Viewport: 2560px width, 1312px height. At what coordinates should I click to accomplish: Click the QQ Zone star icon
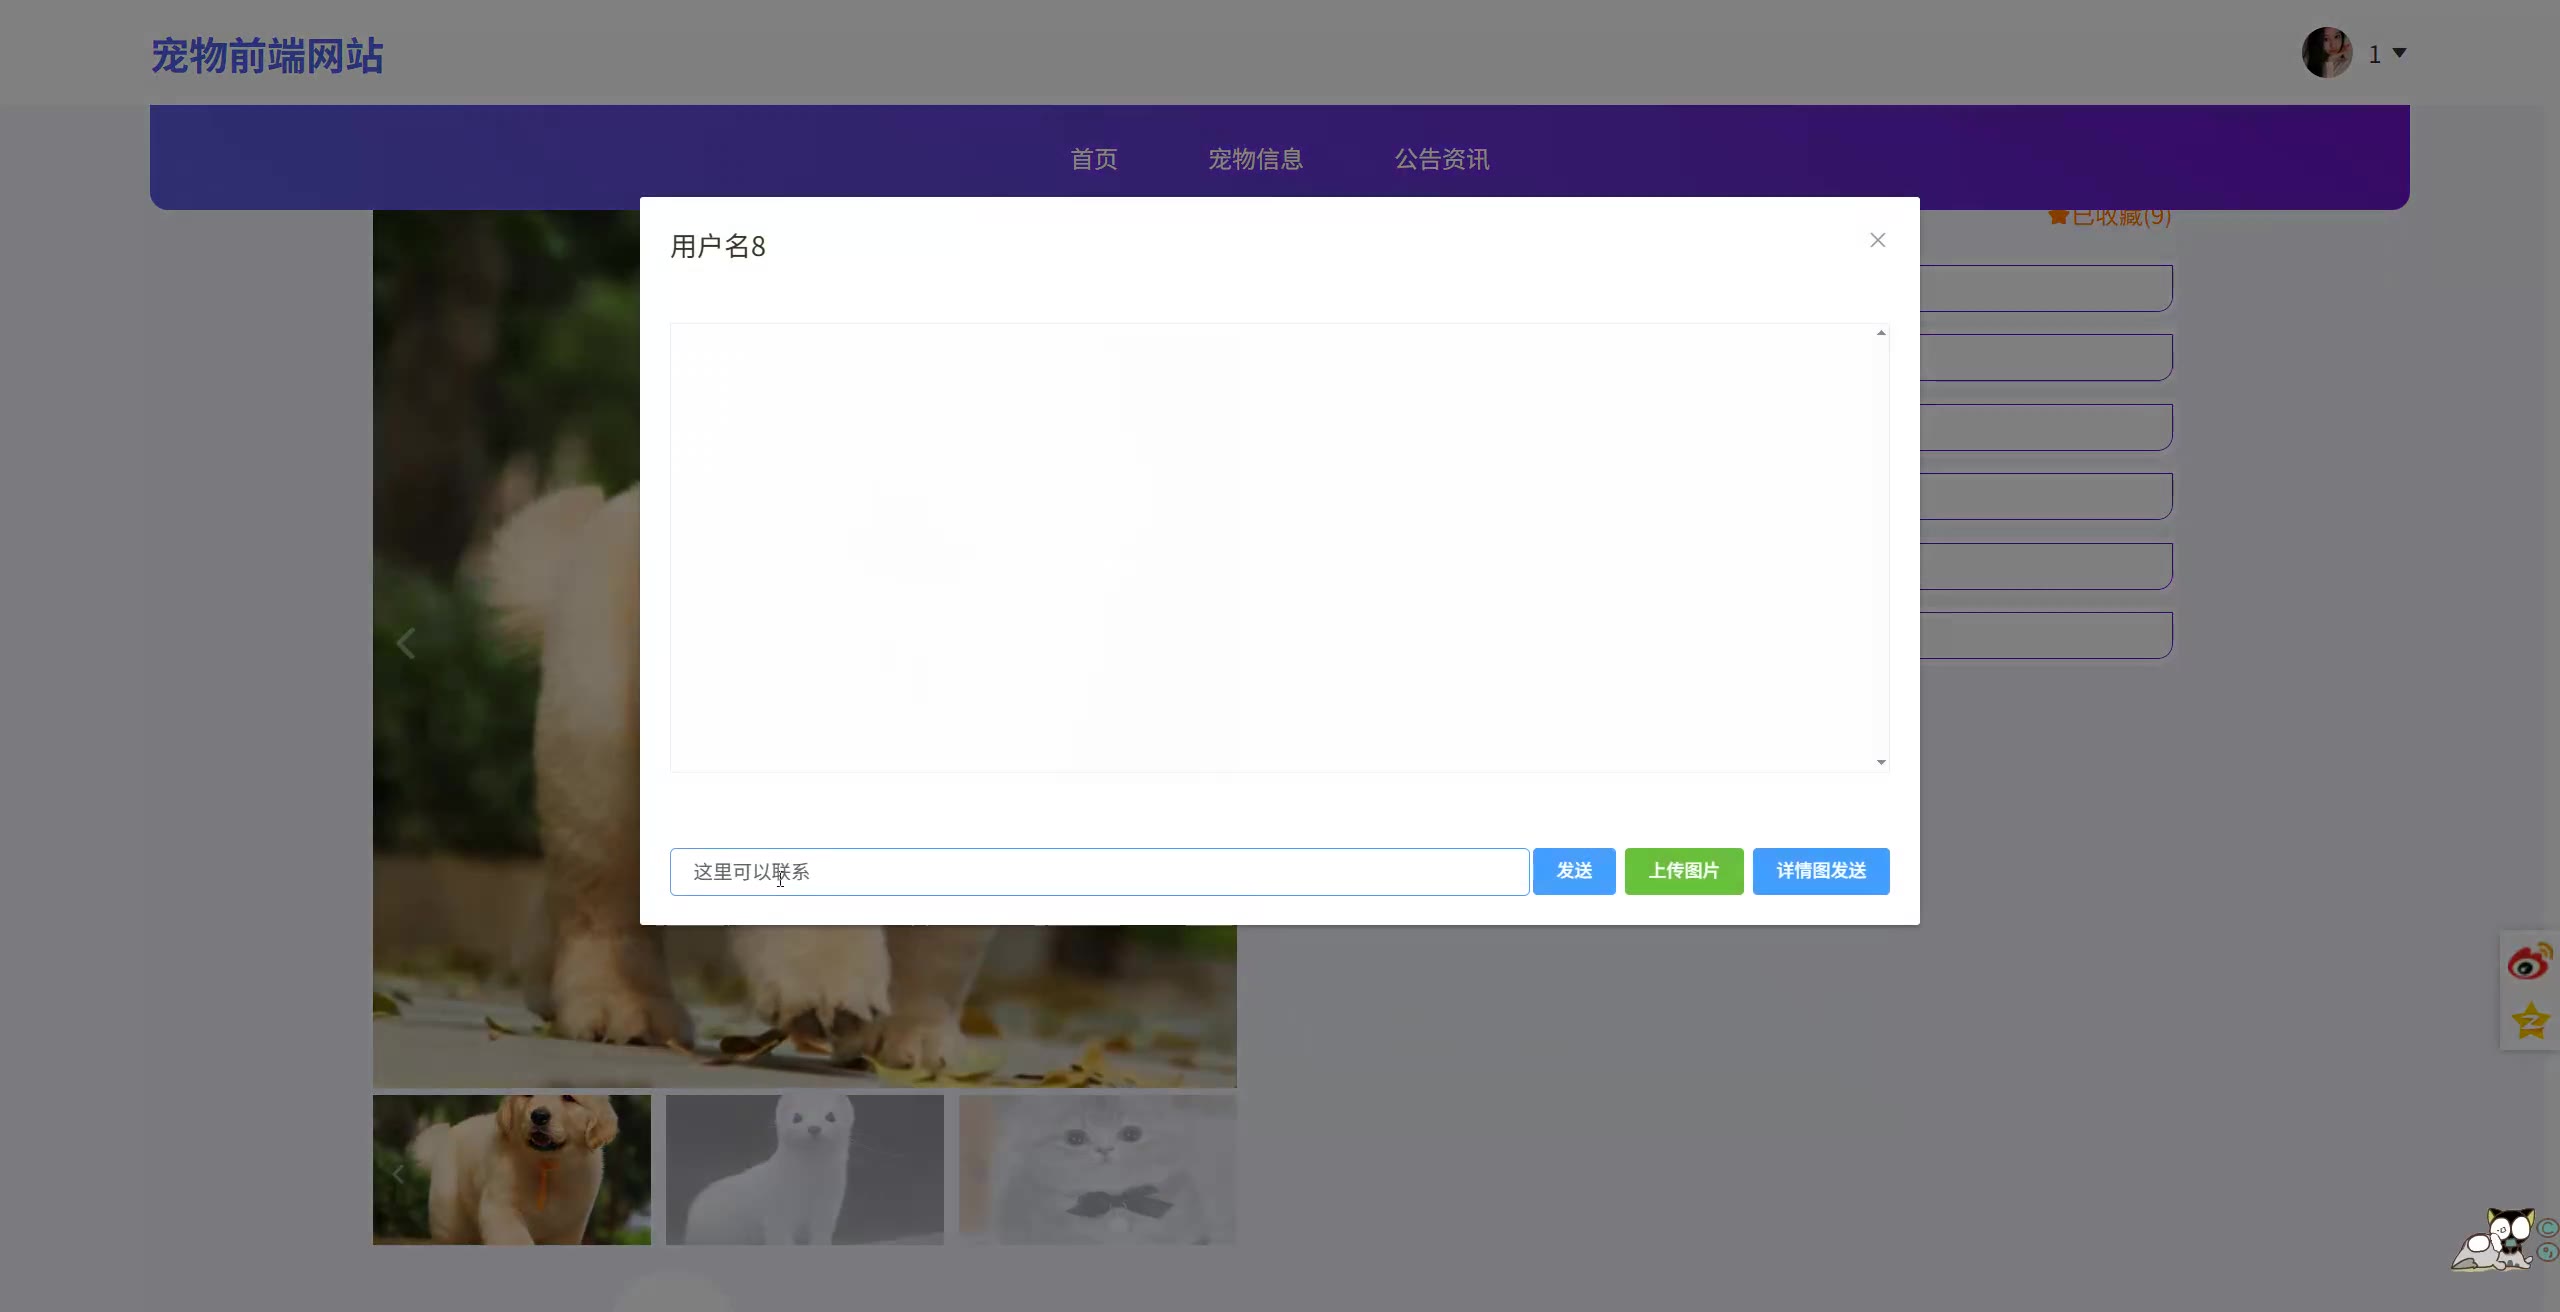click(2530, 1021)
